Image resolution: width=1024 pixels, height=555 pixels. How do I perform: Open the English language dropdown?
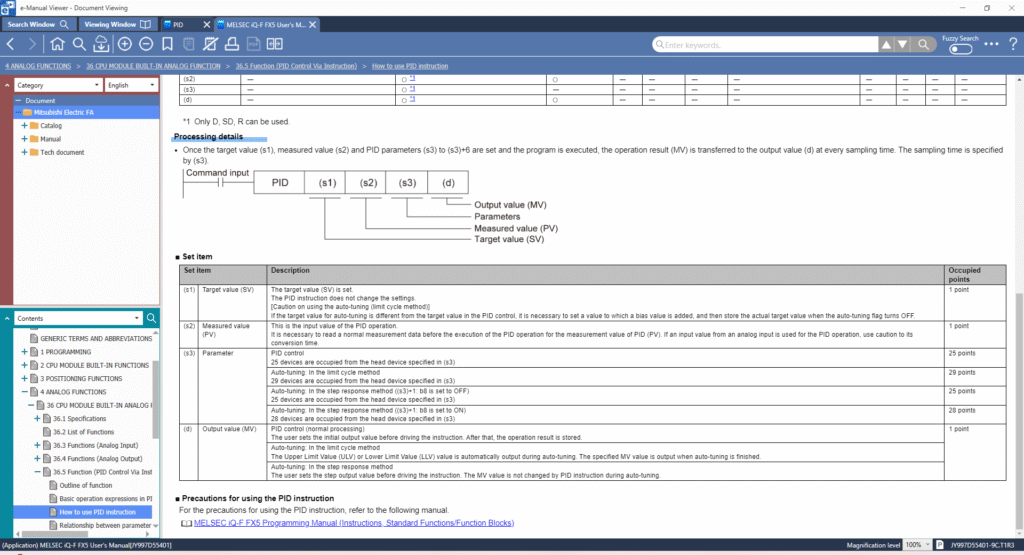[x=131, y=85]
